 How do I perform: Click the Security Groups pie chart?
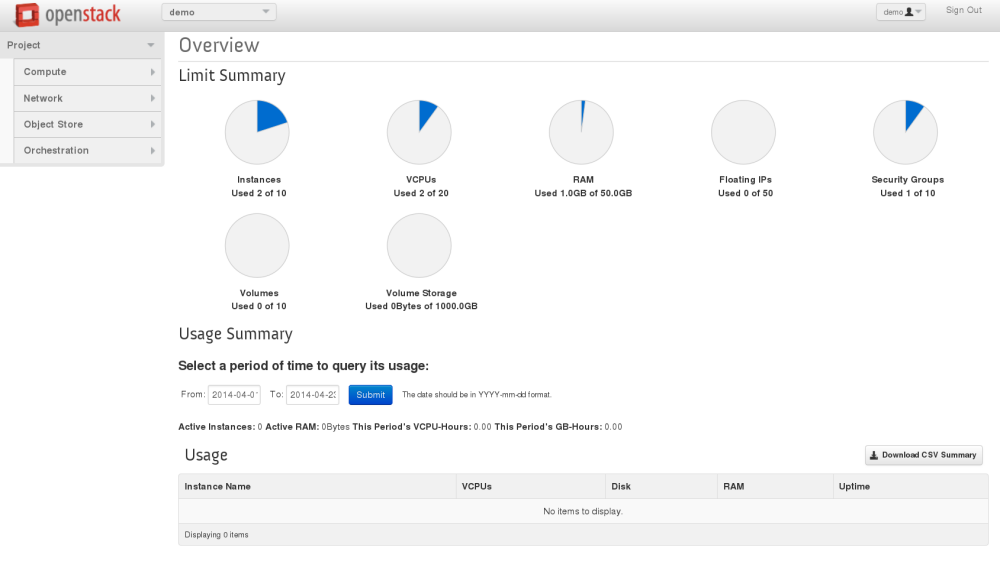click(905, 132)
